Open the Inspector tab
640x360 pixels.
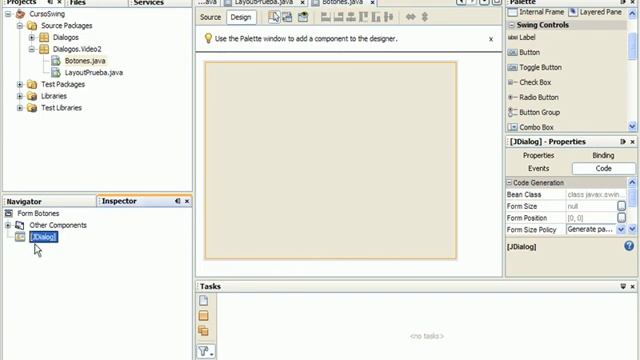click(119, 201)
